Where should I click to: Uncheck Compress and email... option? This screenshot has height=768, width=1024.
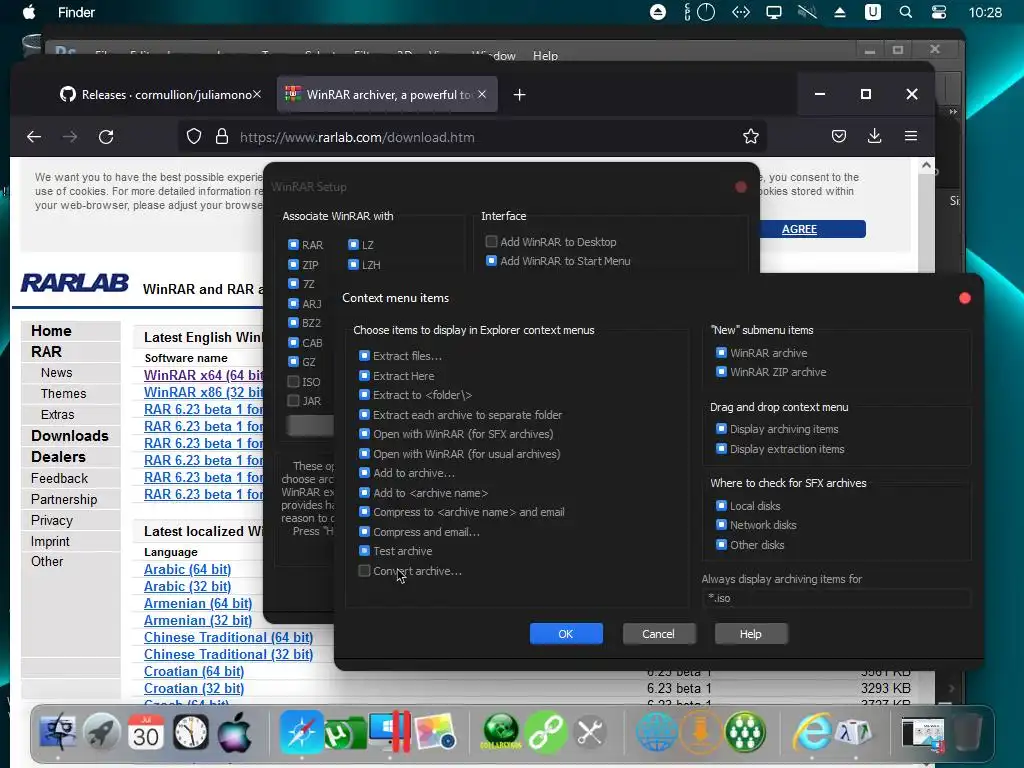[364, 532]
